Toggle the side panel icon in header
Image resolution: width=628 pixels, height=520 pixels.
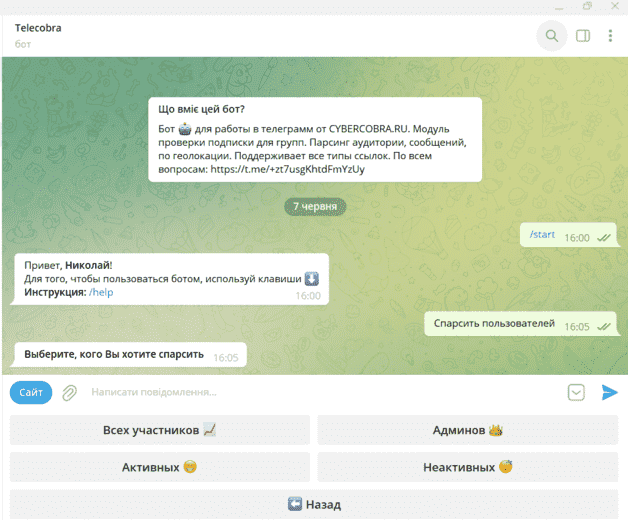click(583, 36)
